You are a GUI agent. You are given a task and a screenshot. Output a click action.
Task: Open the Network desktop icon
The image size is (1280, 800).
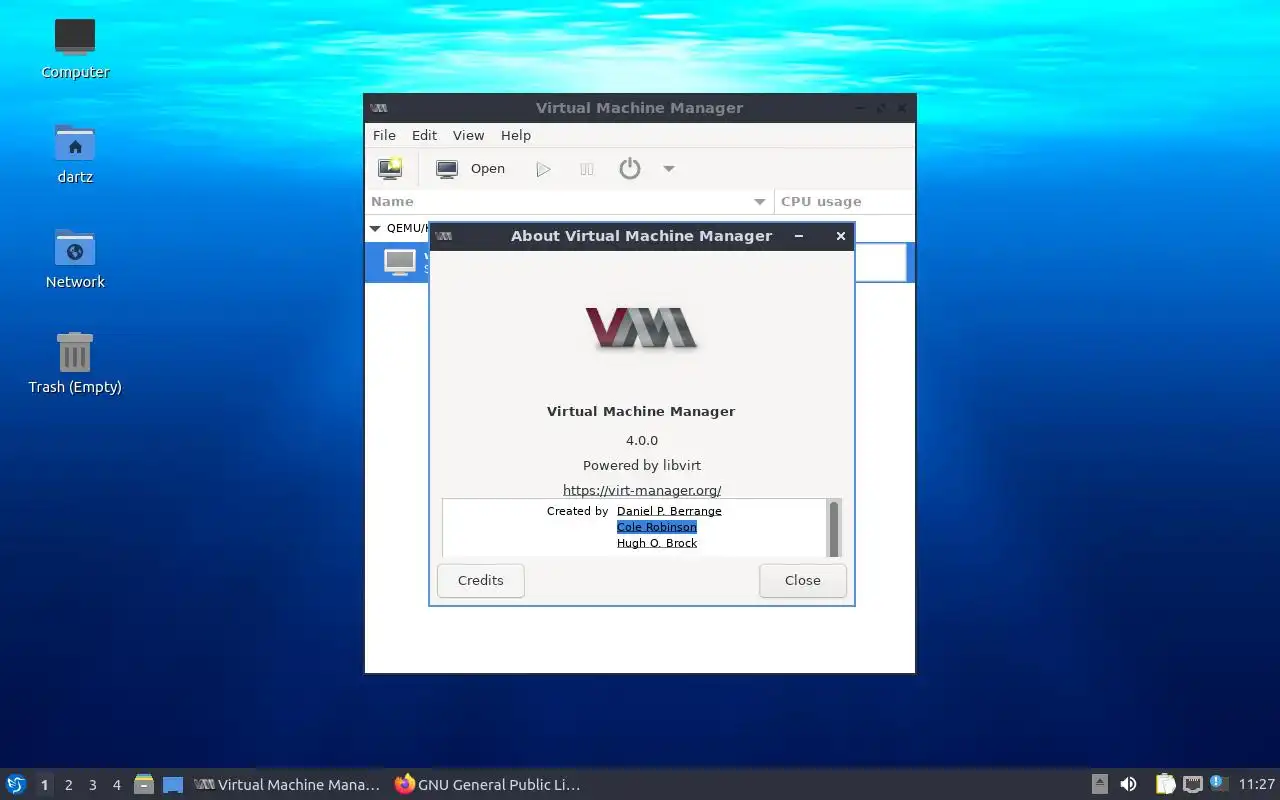point(75,257)
